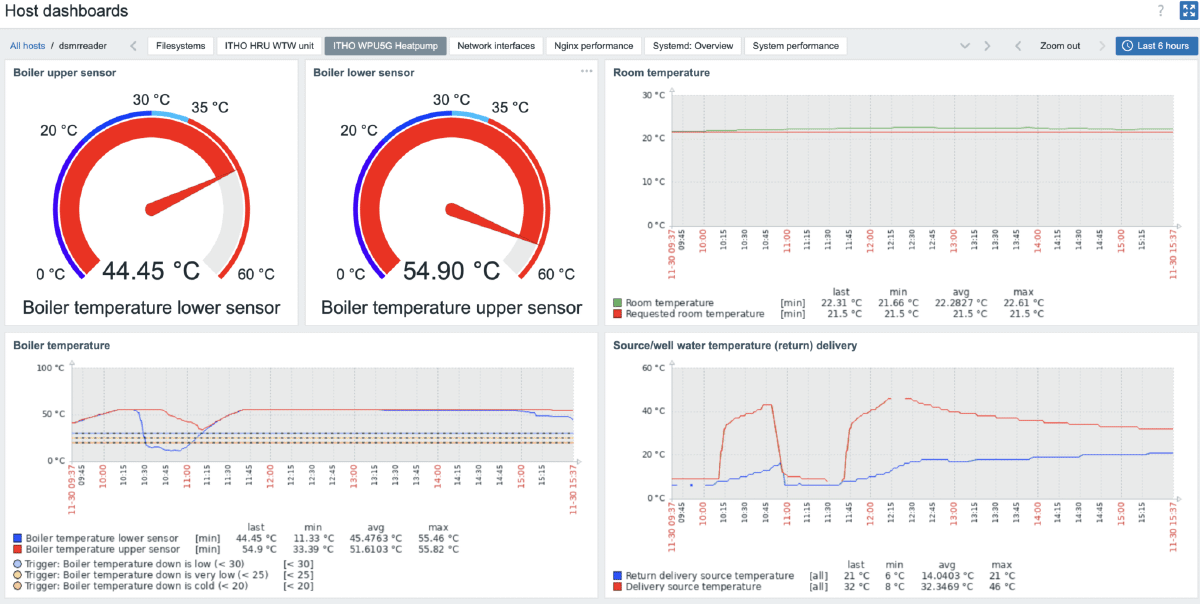This screenshot has width=1200, height=604.
Task: Switch to the Filesystems dashboard tab
Action: (180, 45)
